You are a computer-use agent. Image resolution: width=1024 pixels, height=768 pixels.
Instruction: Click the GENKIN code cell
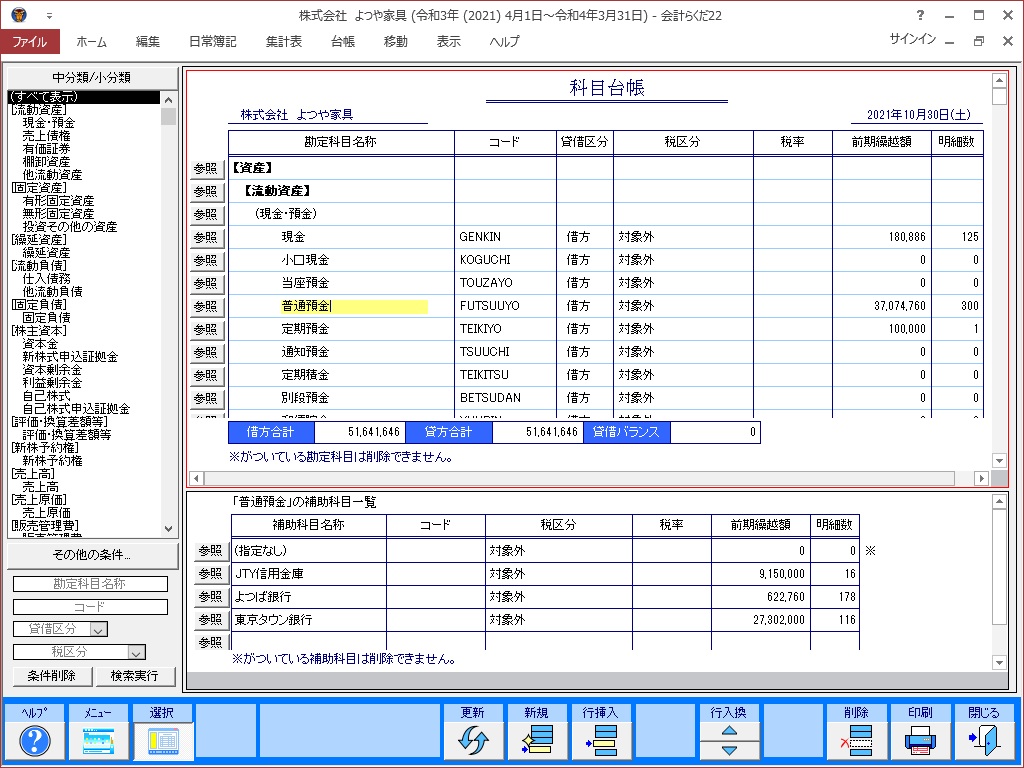coord(505,237)
